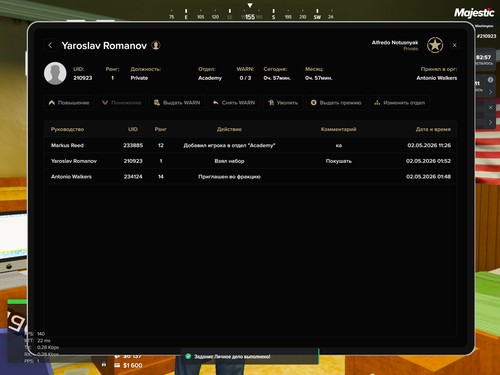Click the UID column header in table
The height and width of the screenshot is (375, 500).
coord(133,129)
